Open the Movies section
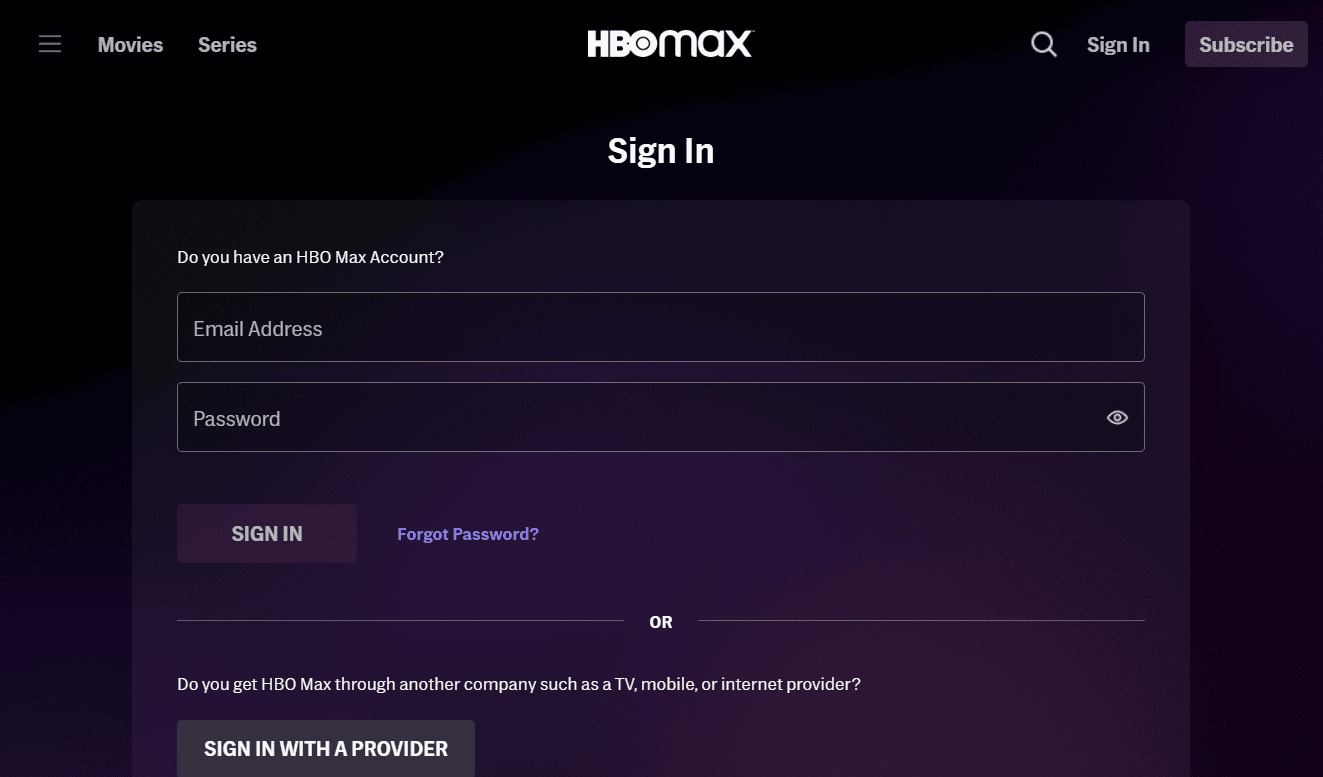The image size is (1323, 777). [130, 45]
